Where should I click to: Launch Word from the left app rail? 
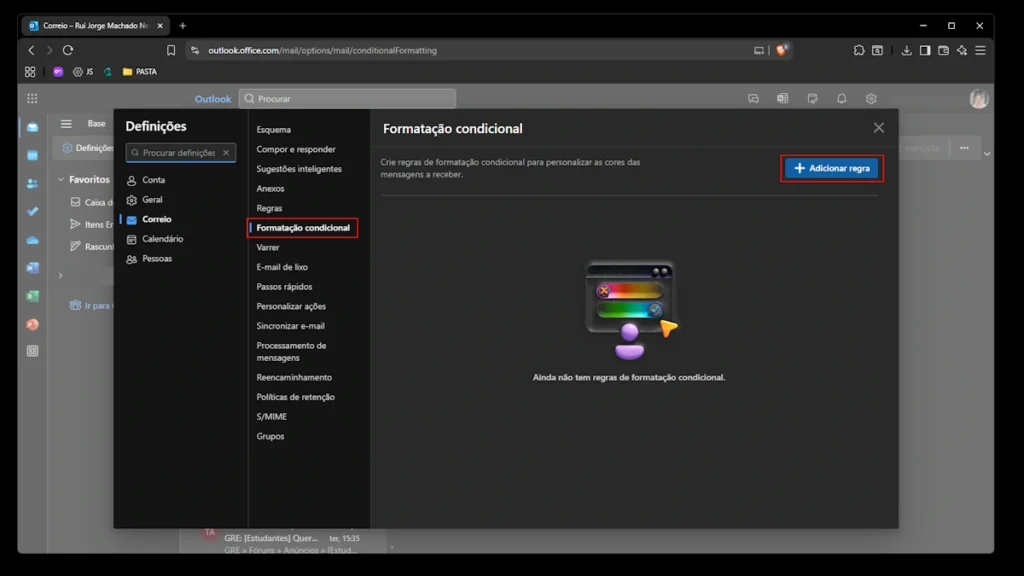pos(32,268)
